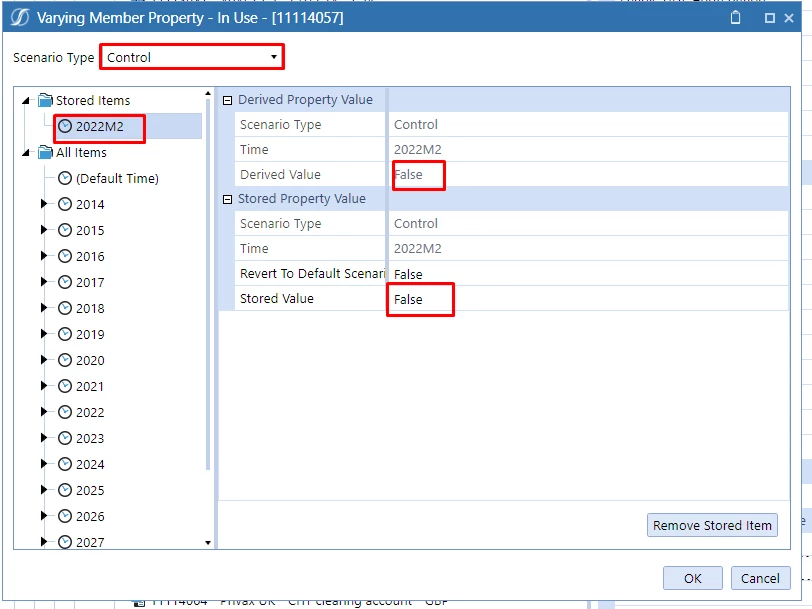
Task: Click the OneStream logo in title bar
Action: click(x=20, y=18)
